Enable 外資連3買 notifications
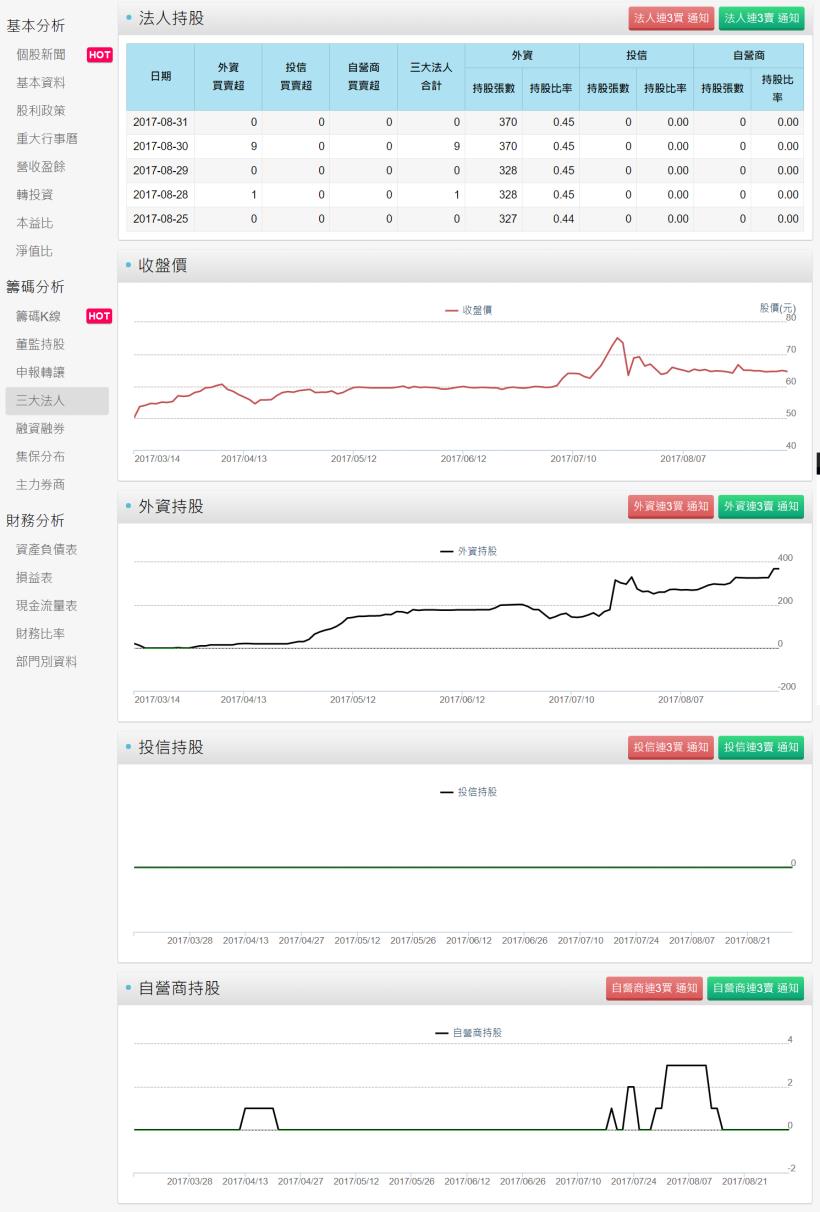The width and height of the screenshot is (820, 1212). pyautogui.click(x=670, y=506)
